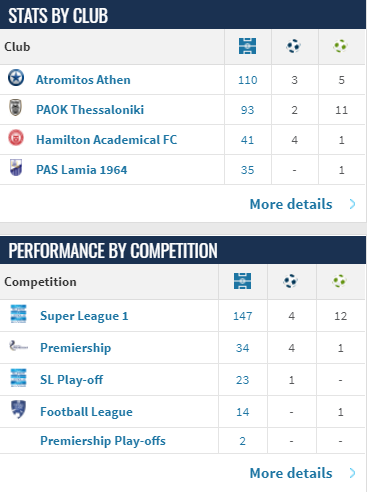Expand More details under Stats by Club
The height and width of the screenshot is (492, 367).
pos(291,204)
